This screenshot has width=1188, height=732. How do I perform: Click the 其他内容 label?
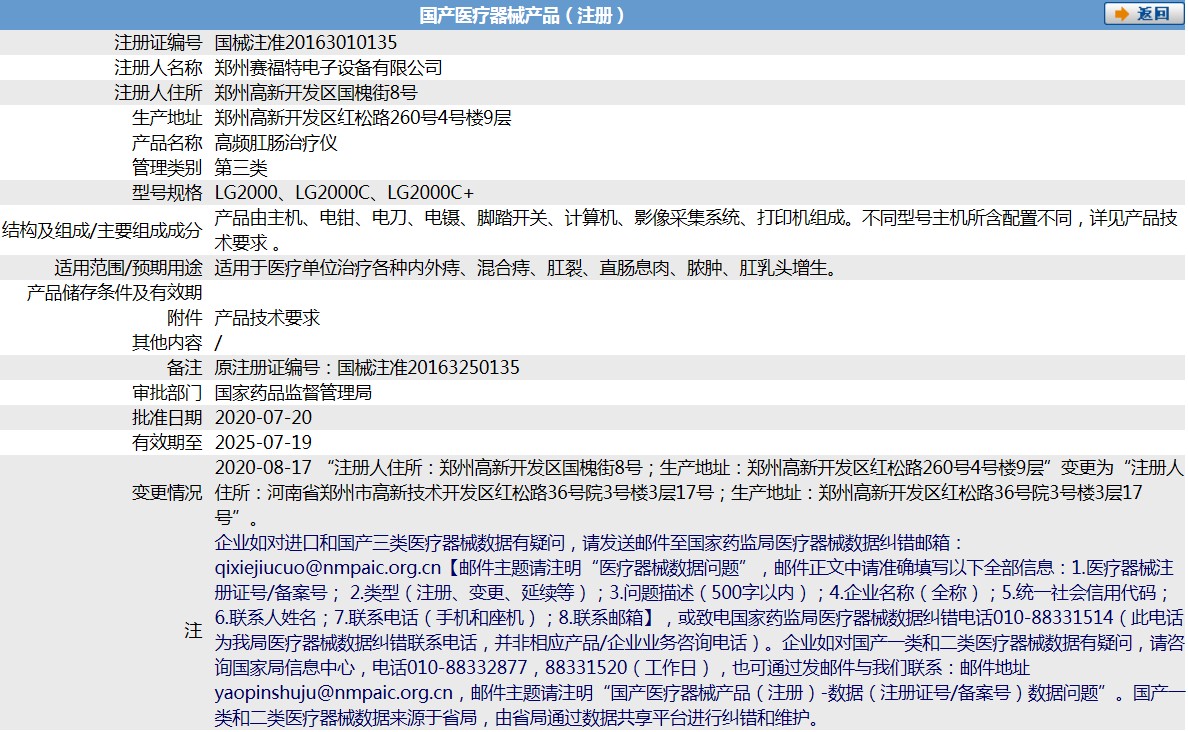pos(167,343)
